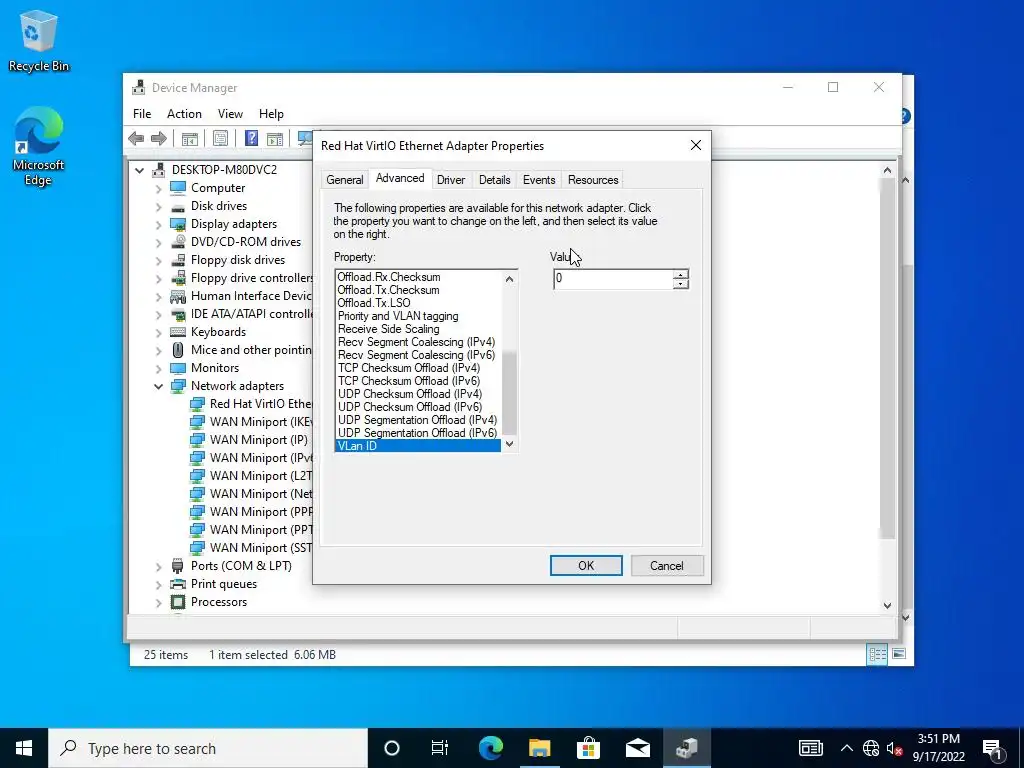Screen dimensions: 1024x768
Task: Click OK in adapter properties dialog
Action: 586,566
